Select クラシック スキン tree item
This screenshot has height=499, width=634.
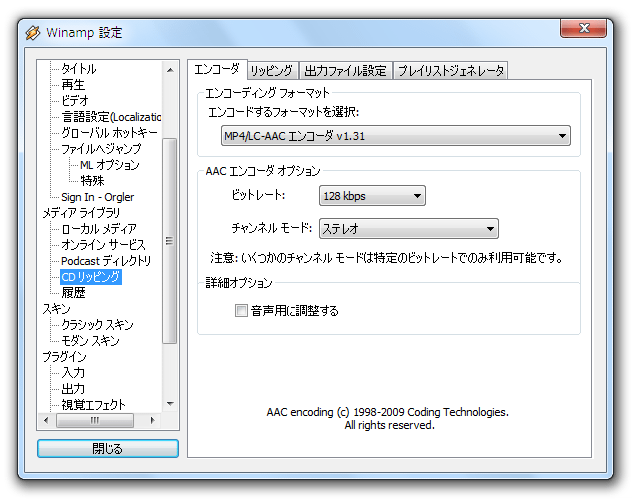point(97,325)
